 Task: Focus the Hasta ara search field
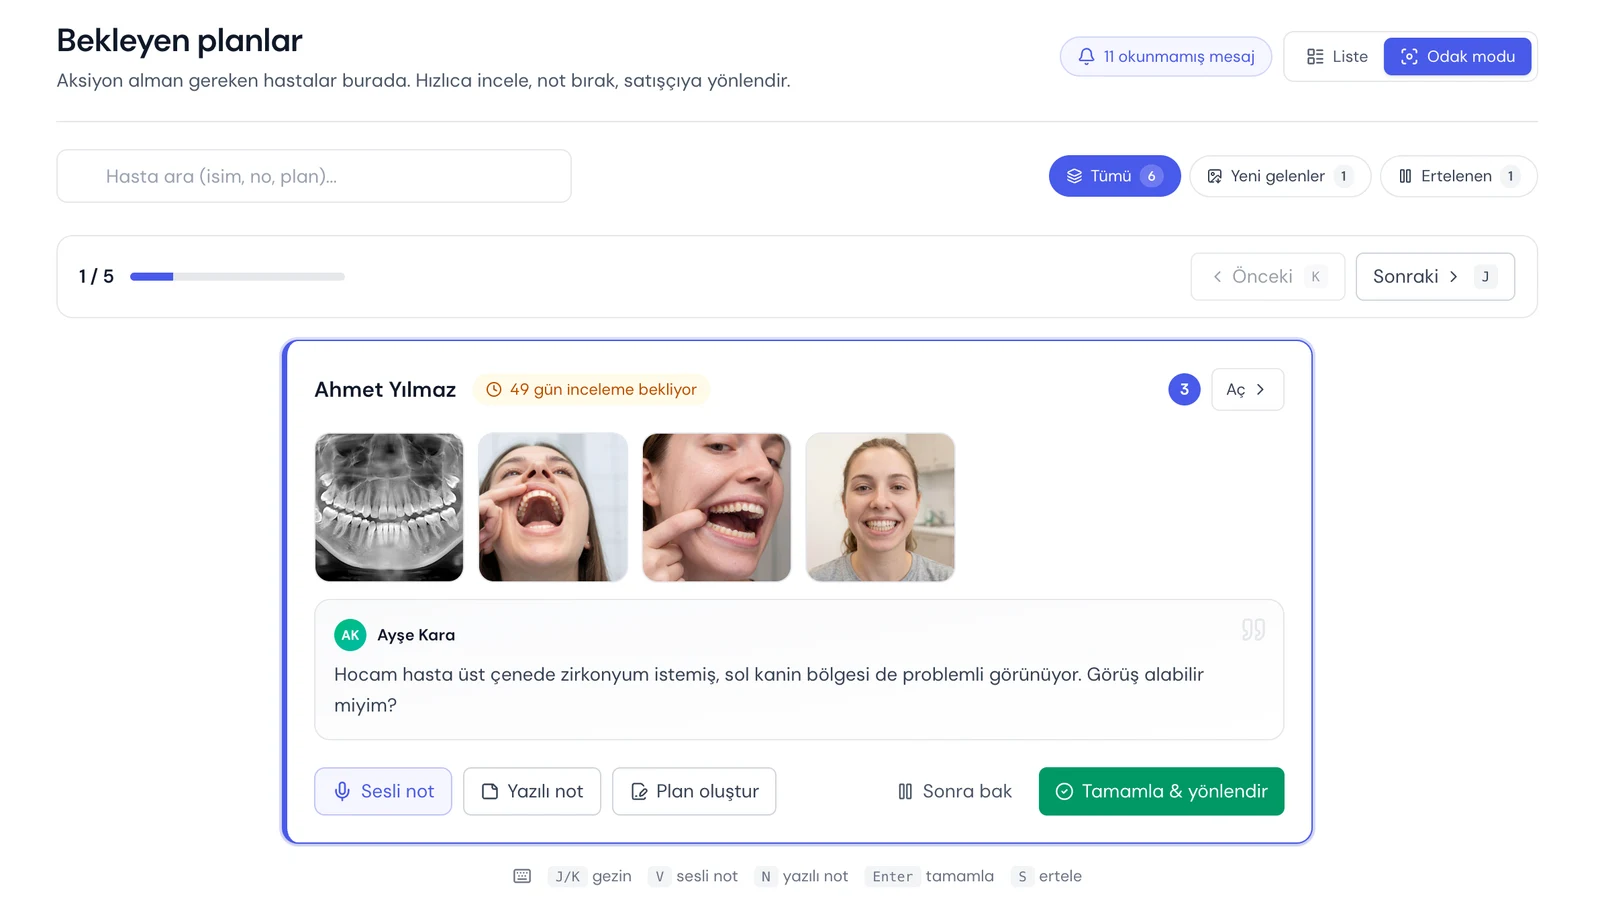tap(314, 176)
